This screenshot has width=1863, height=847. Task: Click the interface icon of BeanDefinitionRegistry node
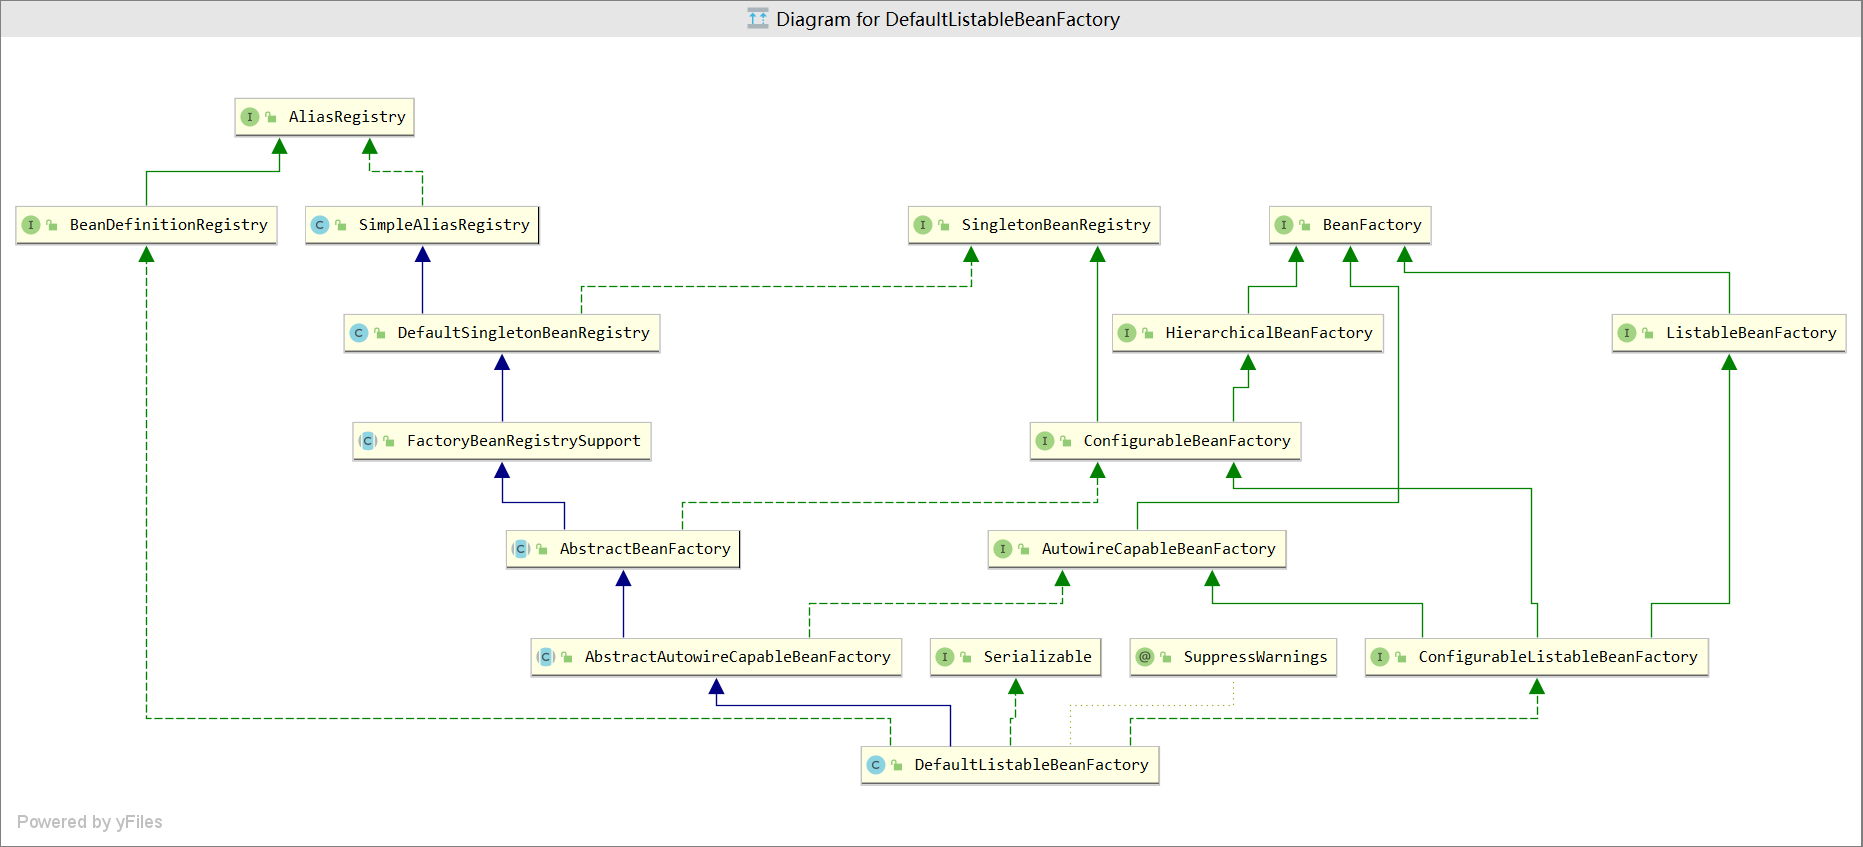click(x=31, y=225)
